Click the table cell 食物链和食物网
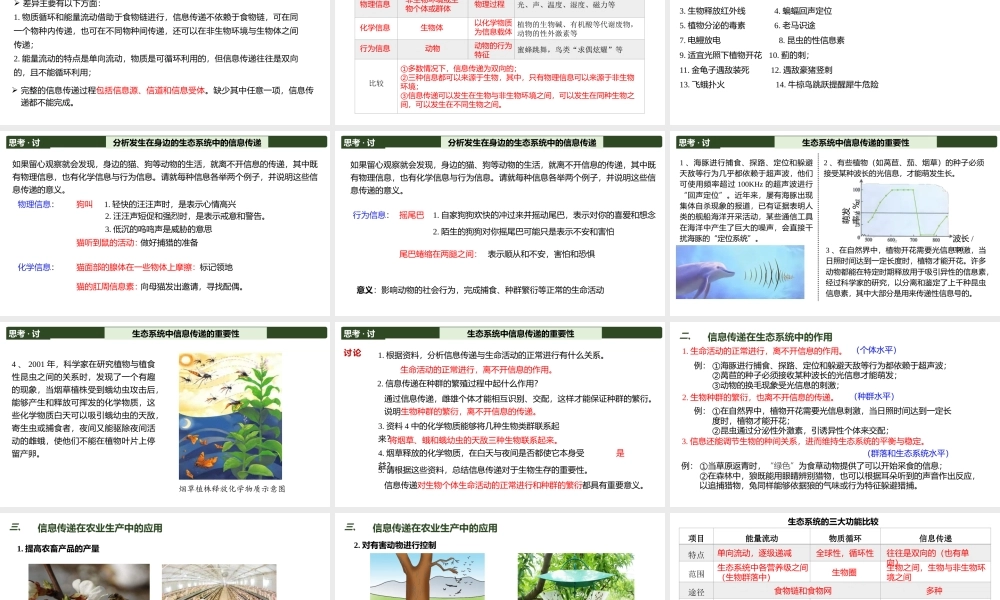 click(802, 591)
